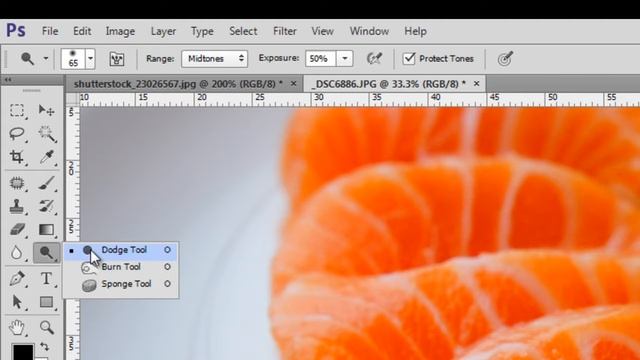
Task: Switch to _DSC6886.JPG document tab
Action: coord(389,84)
